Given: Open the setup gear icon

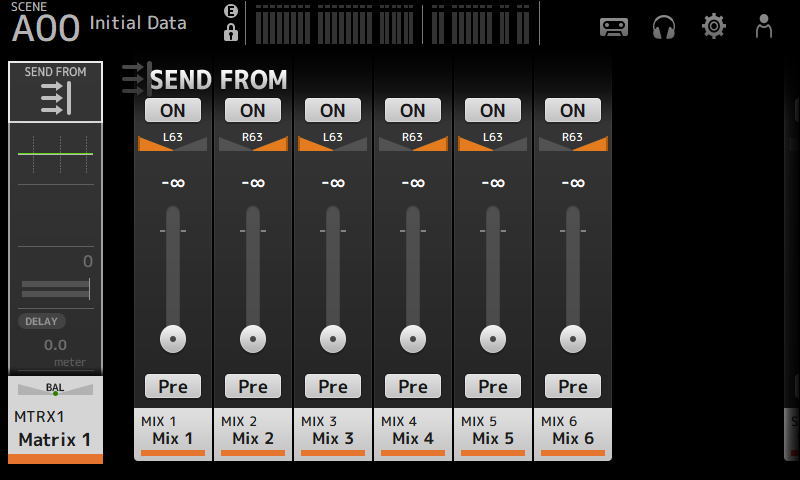Looking at the screenshot, I should coord(714,27).
